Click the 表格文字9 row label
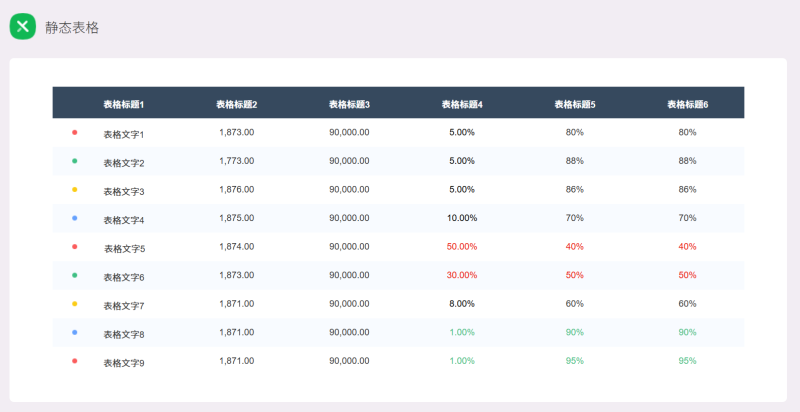Screen dimensions: 800x412 (124, 362)
